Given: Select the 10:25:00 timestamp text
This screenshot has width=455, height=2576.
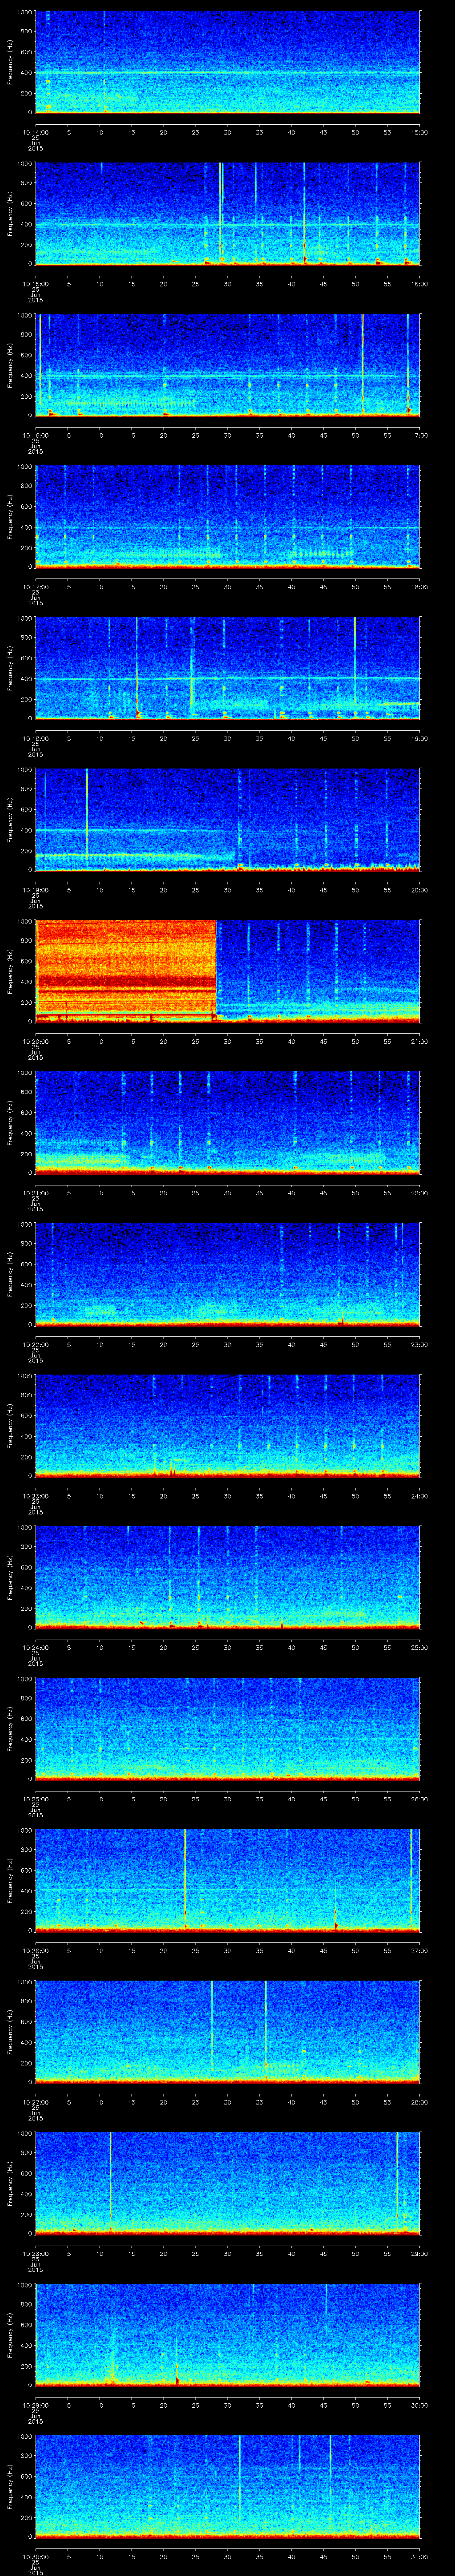Looking at the screenshot, I should (x=35, y=1799).
